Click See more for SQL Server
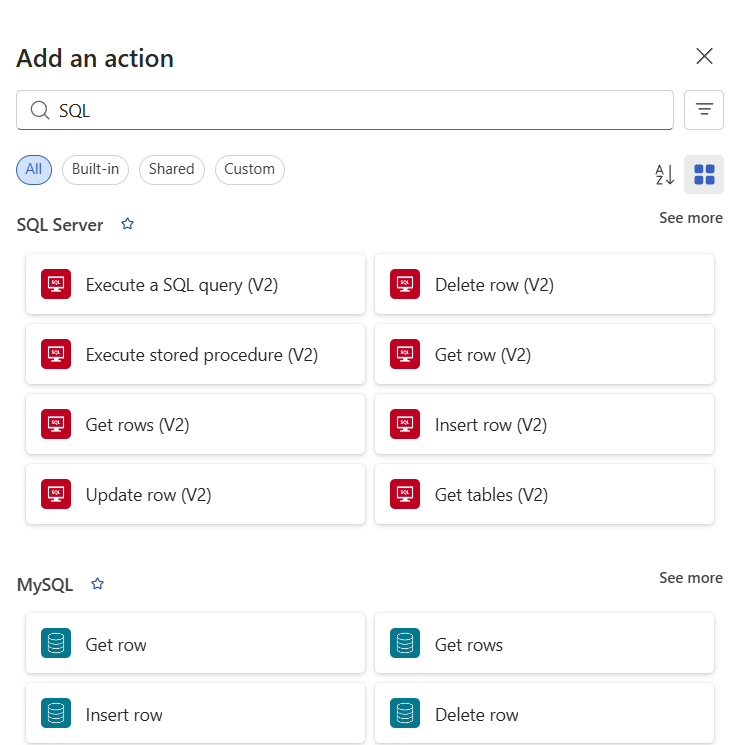 point(691,218)
